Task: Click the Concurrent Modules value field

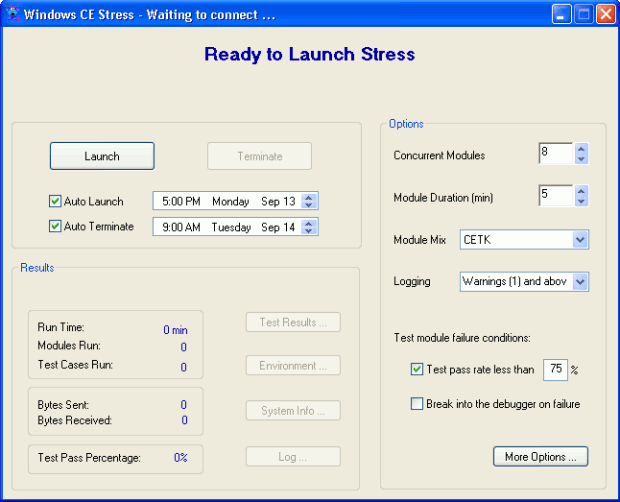Action: point(556,153)
